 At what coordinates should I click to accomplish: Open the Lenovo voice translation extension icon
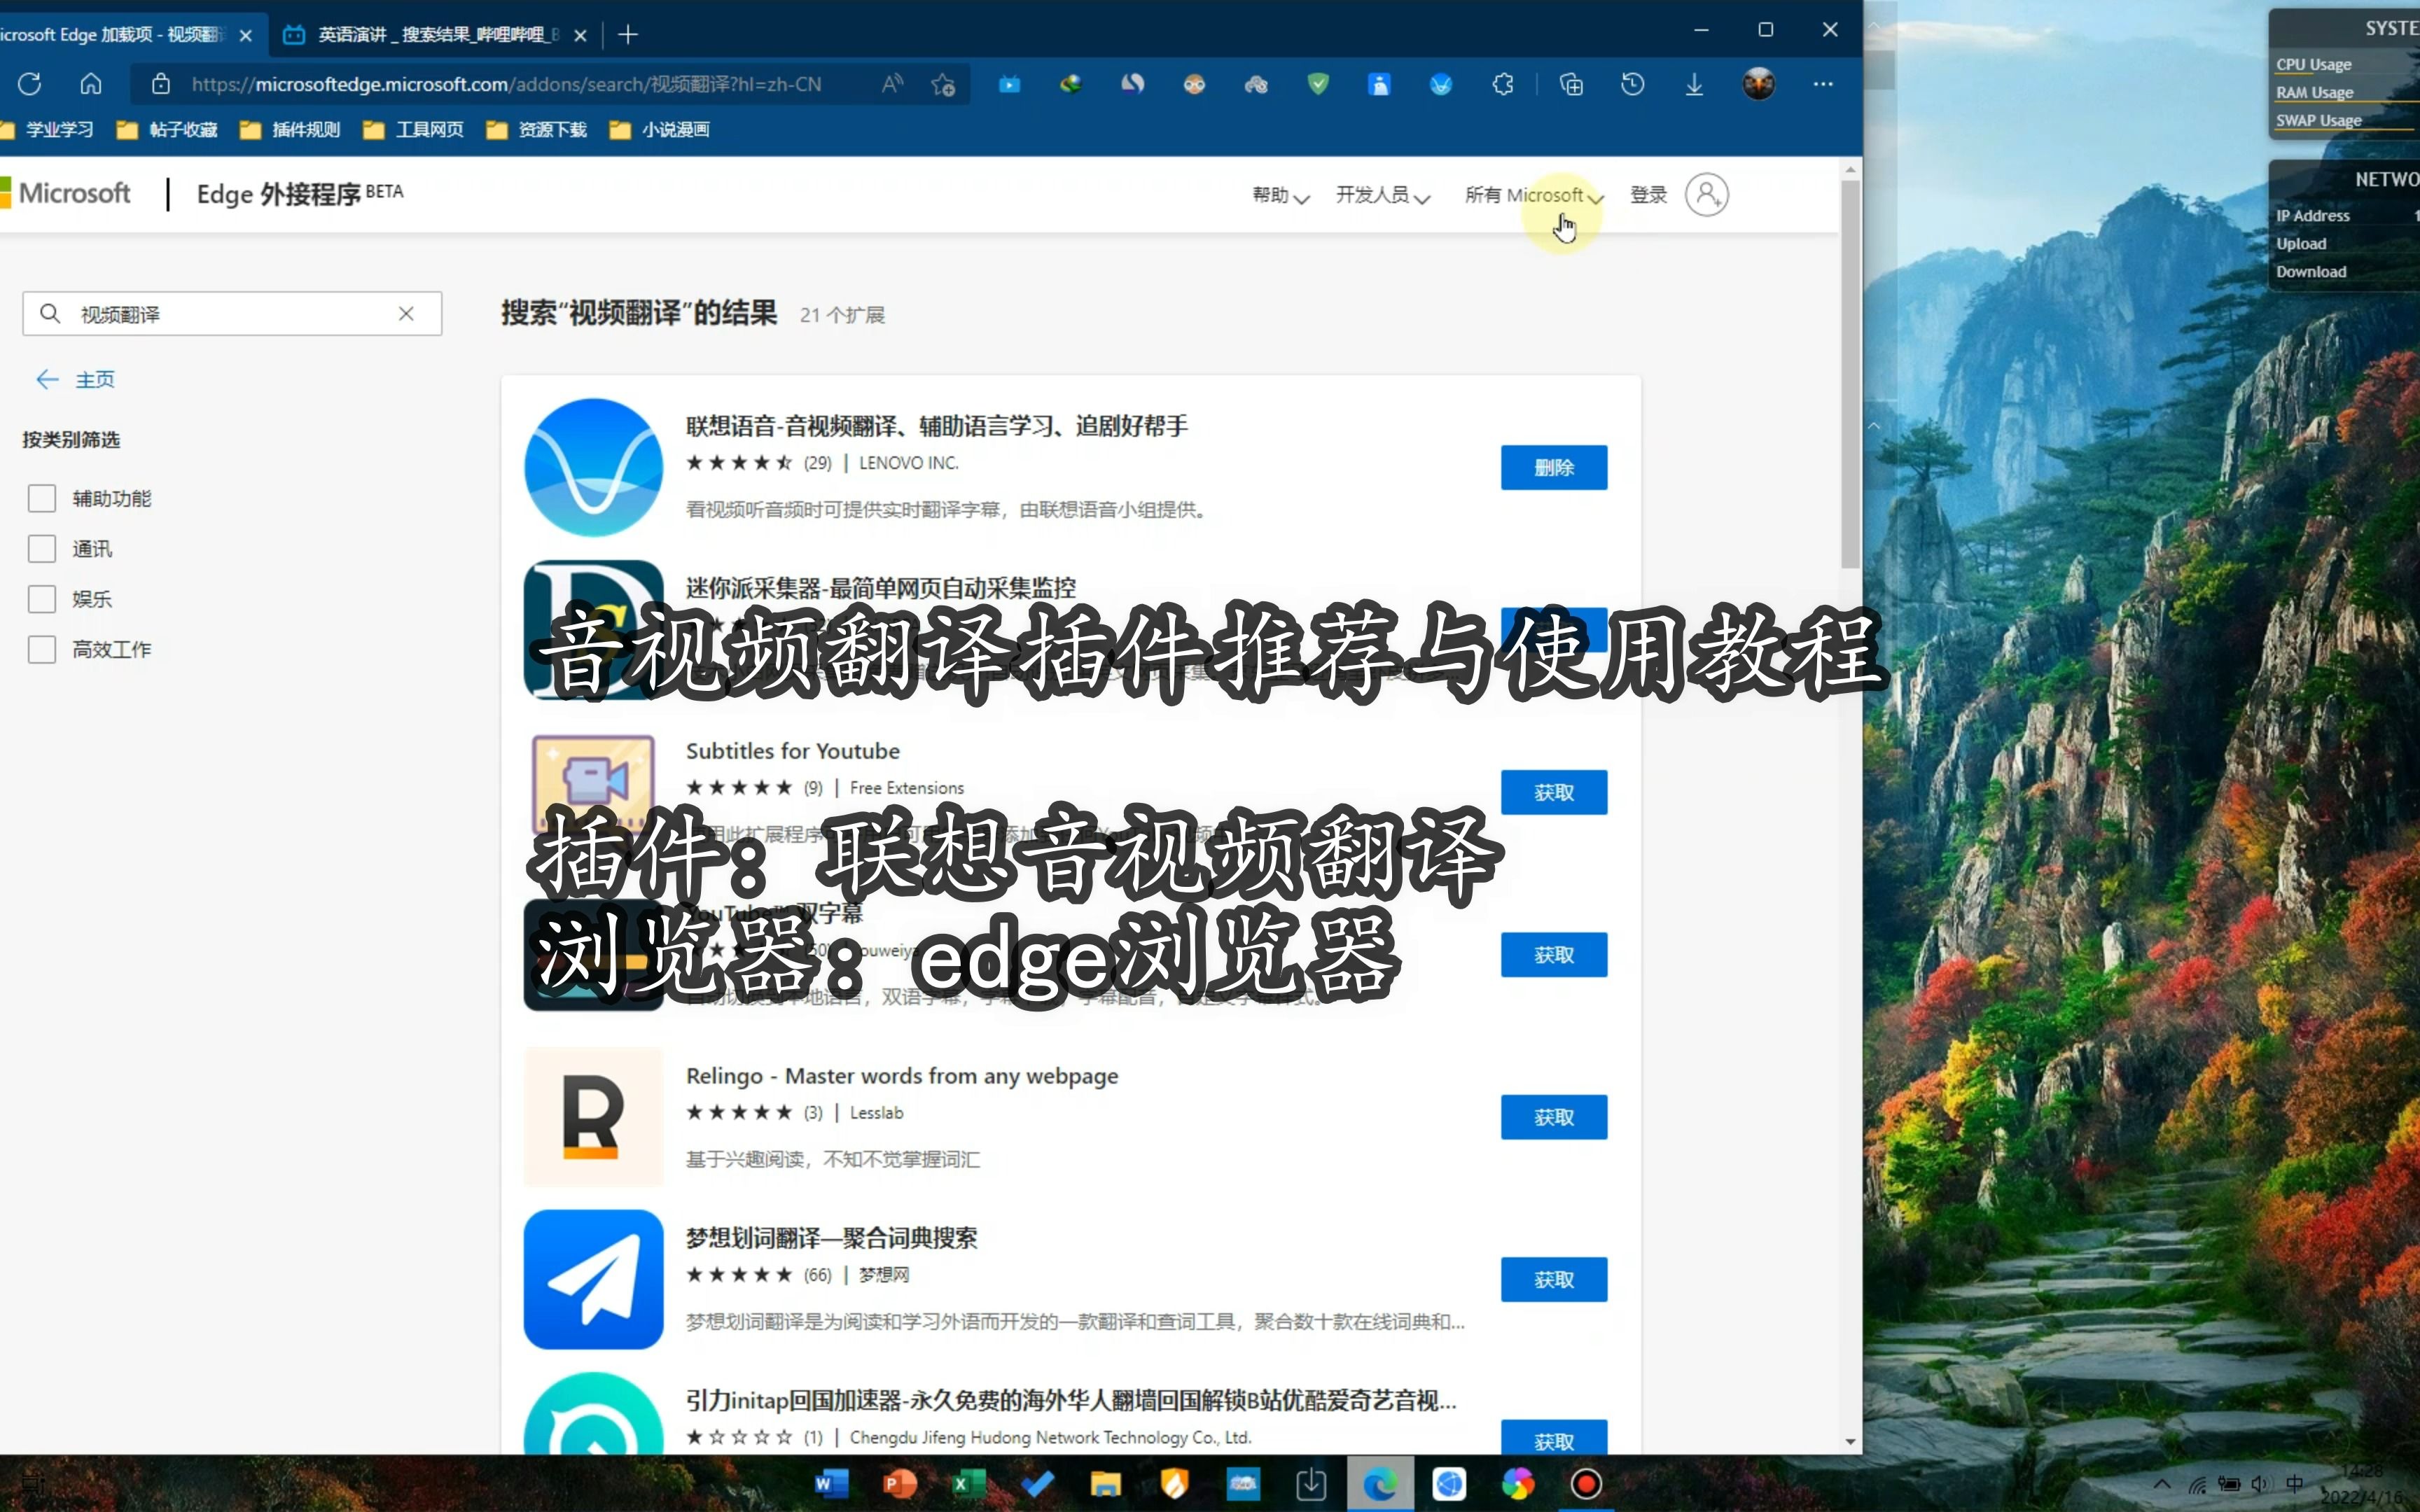1441,84
